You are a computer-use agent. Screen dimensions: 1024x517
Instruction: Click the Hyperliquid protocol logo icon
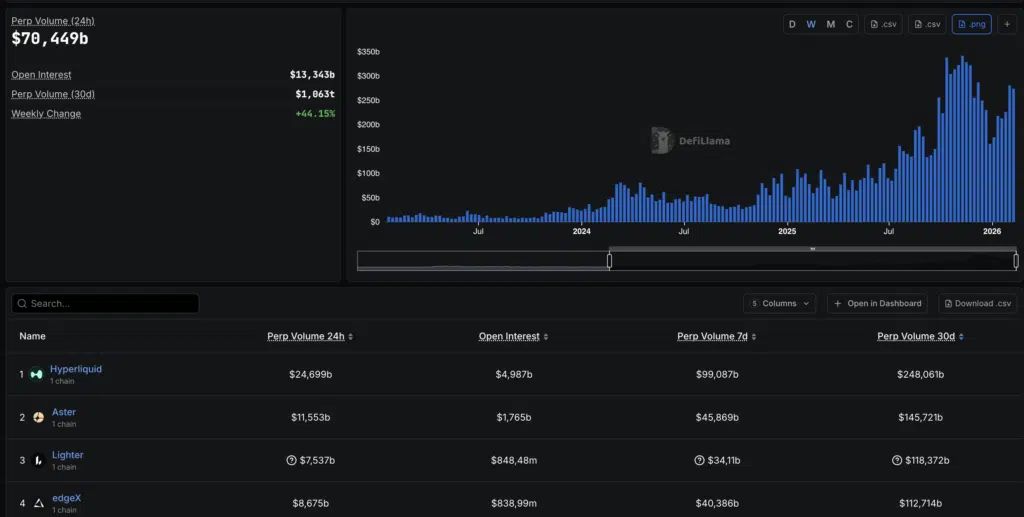click(37, 375)
